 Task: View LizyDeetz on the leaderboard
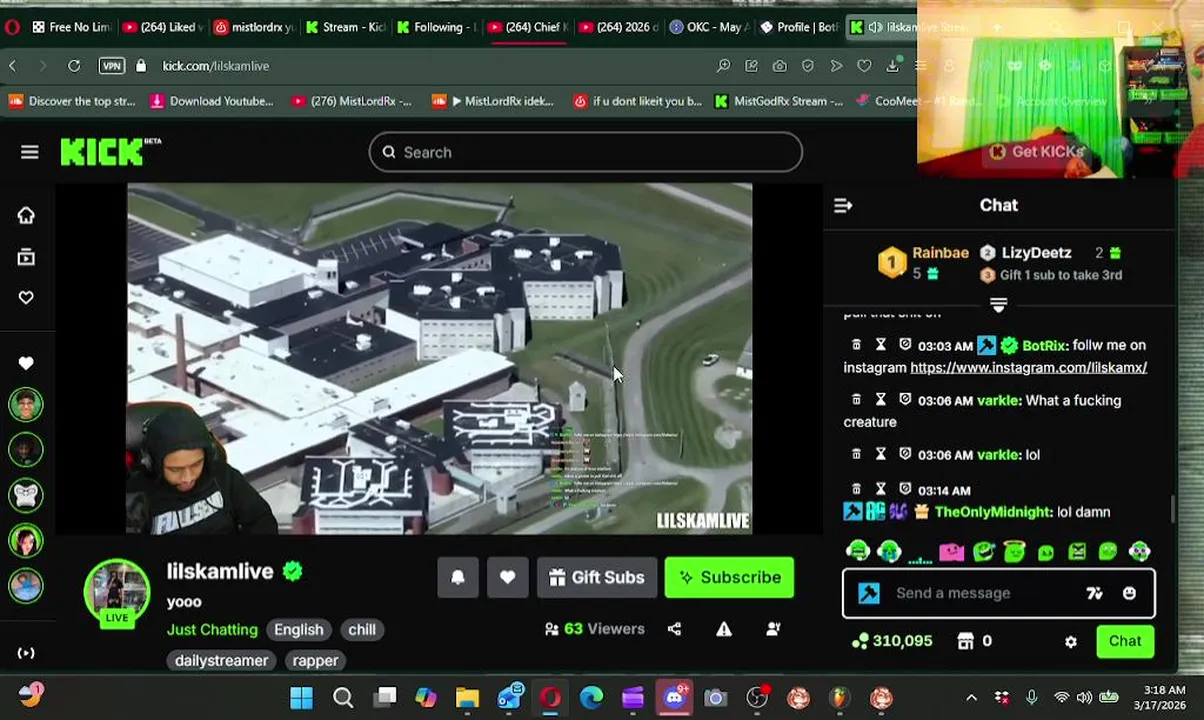1036,253
